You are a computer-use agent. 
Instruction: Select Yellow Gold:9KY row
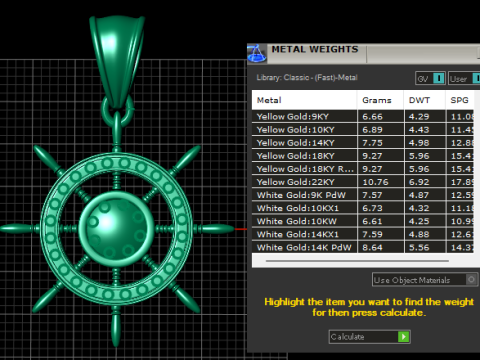363,117
